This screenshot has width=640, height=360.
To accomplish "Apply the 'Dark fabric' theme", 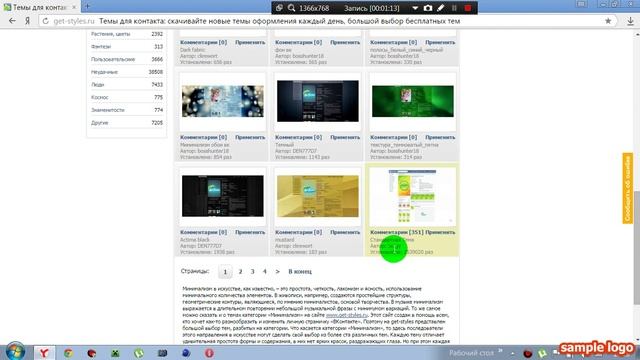I will pyautogui.click(x=250, y=42).
